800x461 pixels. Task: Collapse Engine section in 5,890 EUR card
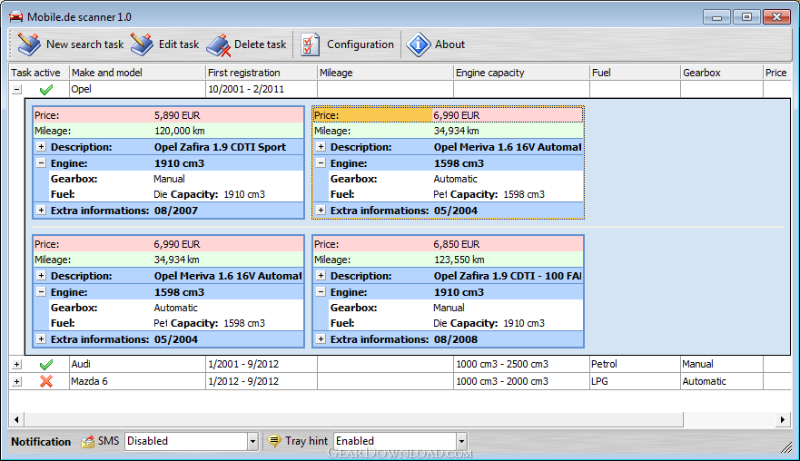pos(41,163)
